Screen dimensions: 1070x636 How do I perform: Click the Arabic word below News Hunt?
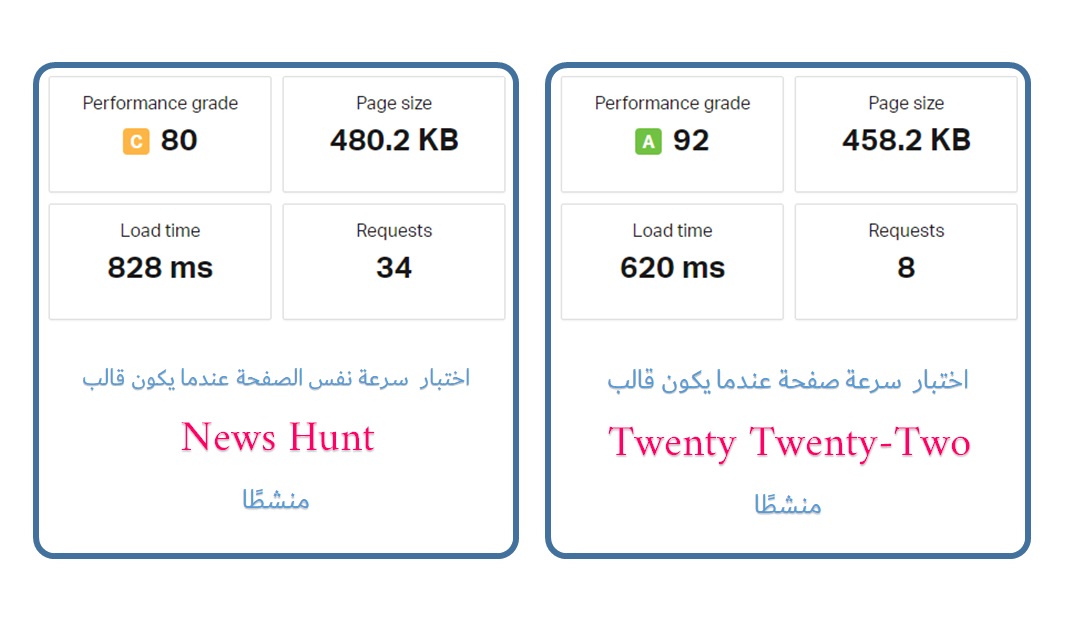point(276,499)
